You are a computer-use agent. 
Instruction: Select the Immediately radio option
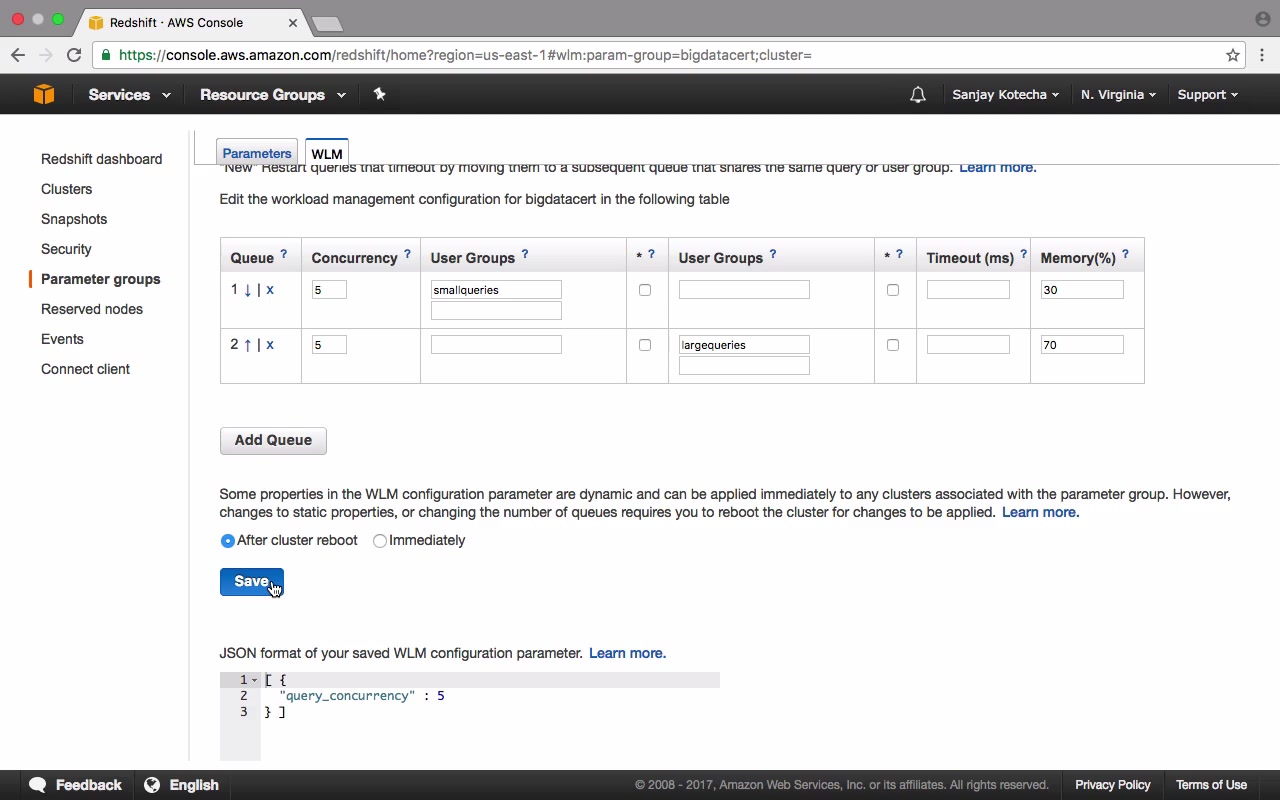pos(380,541)
